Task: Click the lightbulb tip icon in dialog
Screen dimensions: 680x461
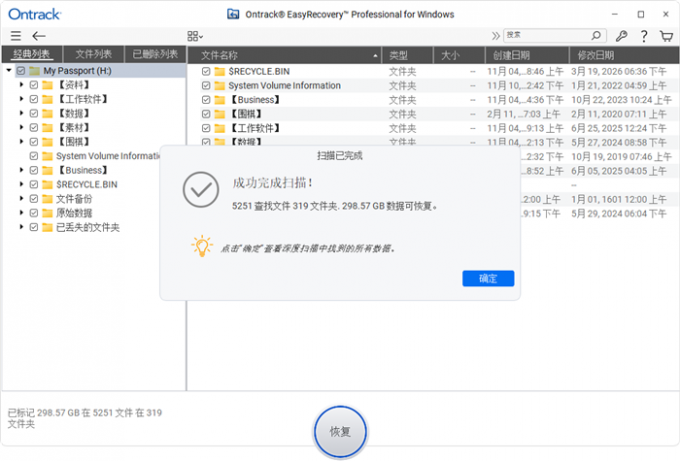Action: click(202, 246)
